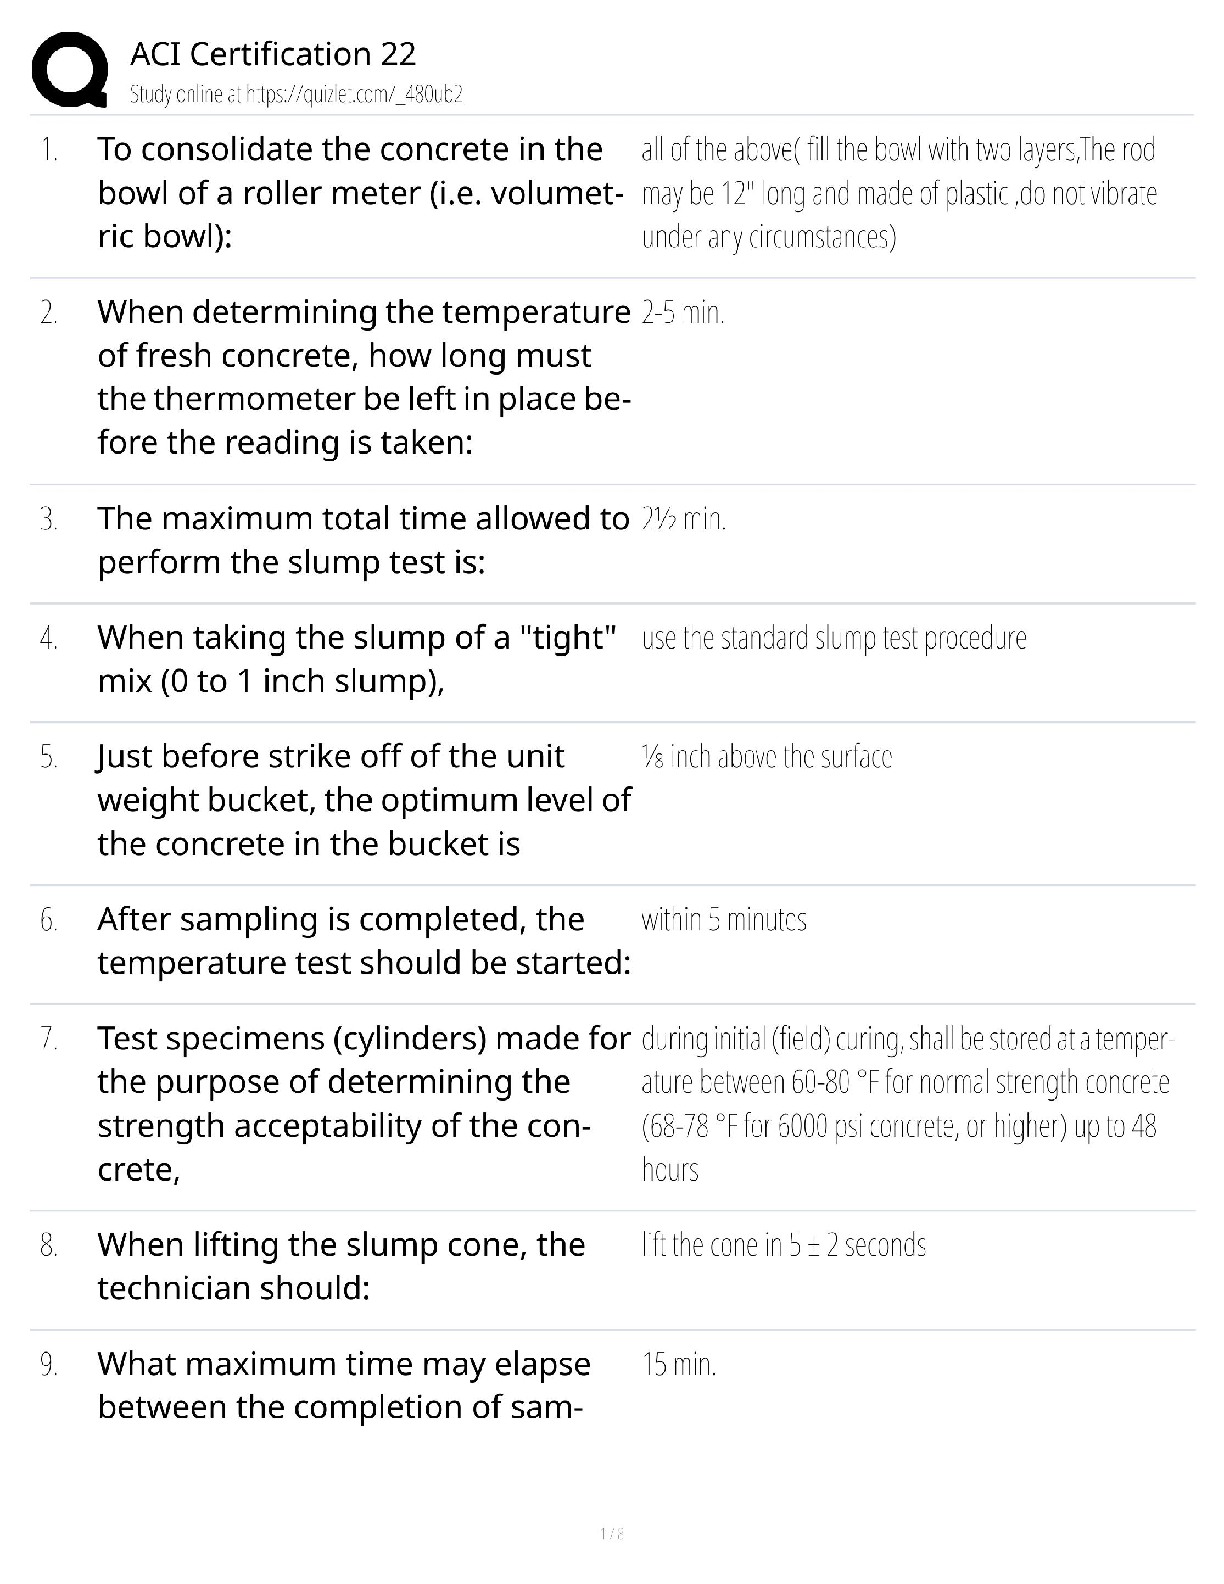
Task: Click the Quizlet Q logo icon
Action: coord(70,71)
